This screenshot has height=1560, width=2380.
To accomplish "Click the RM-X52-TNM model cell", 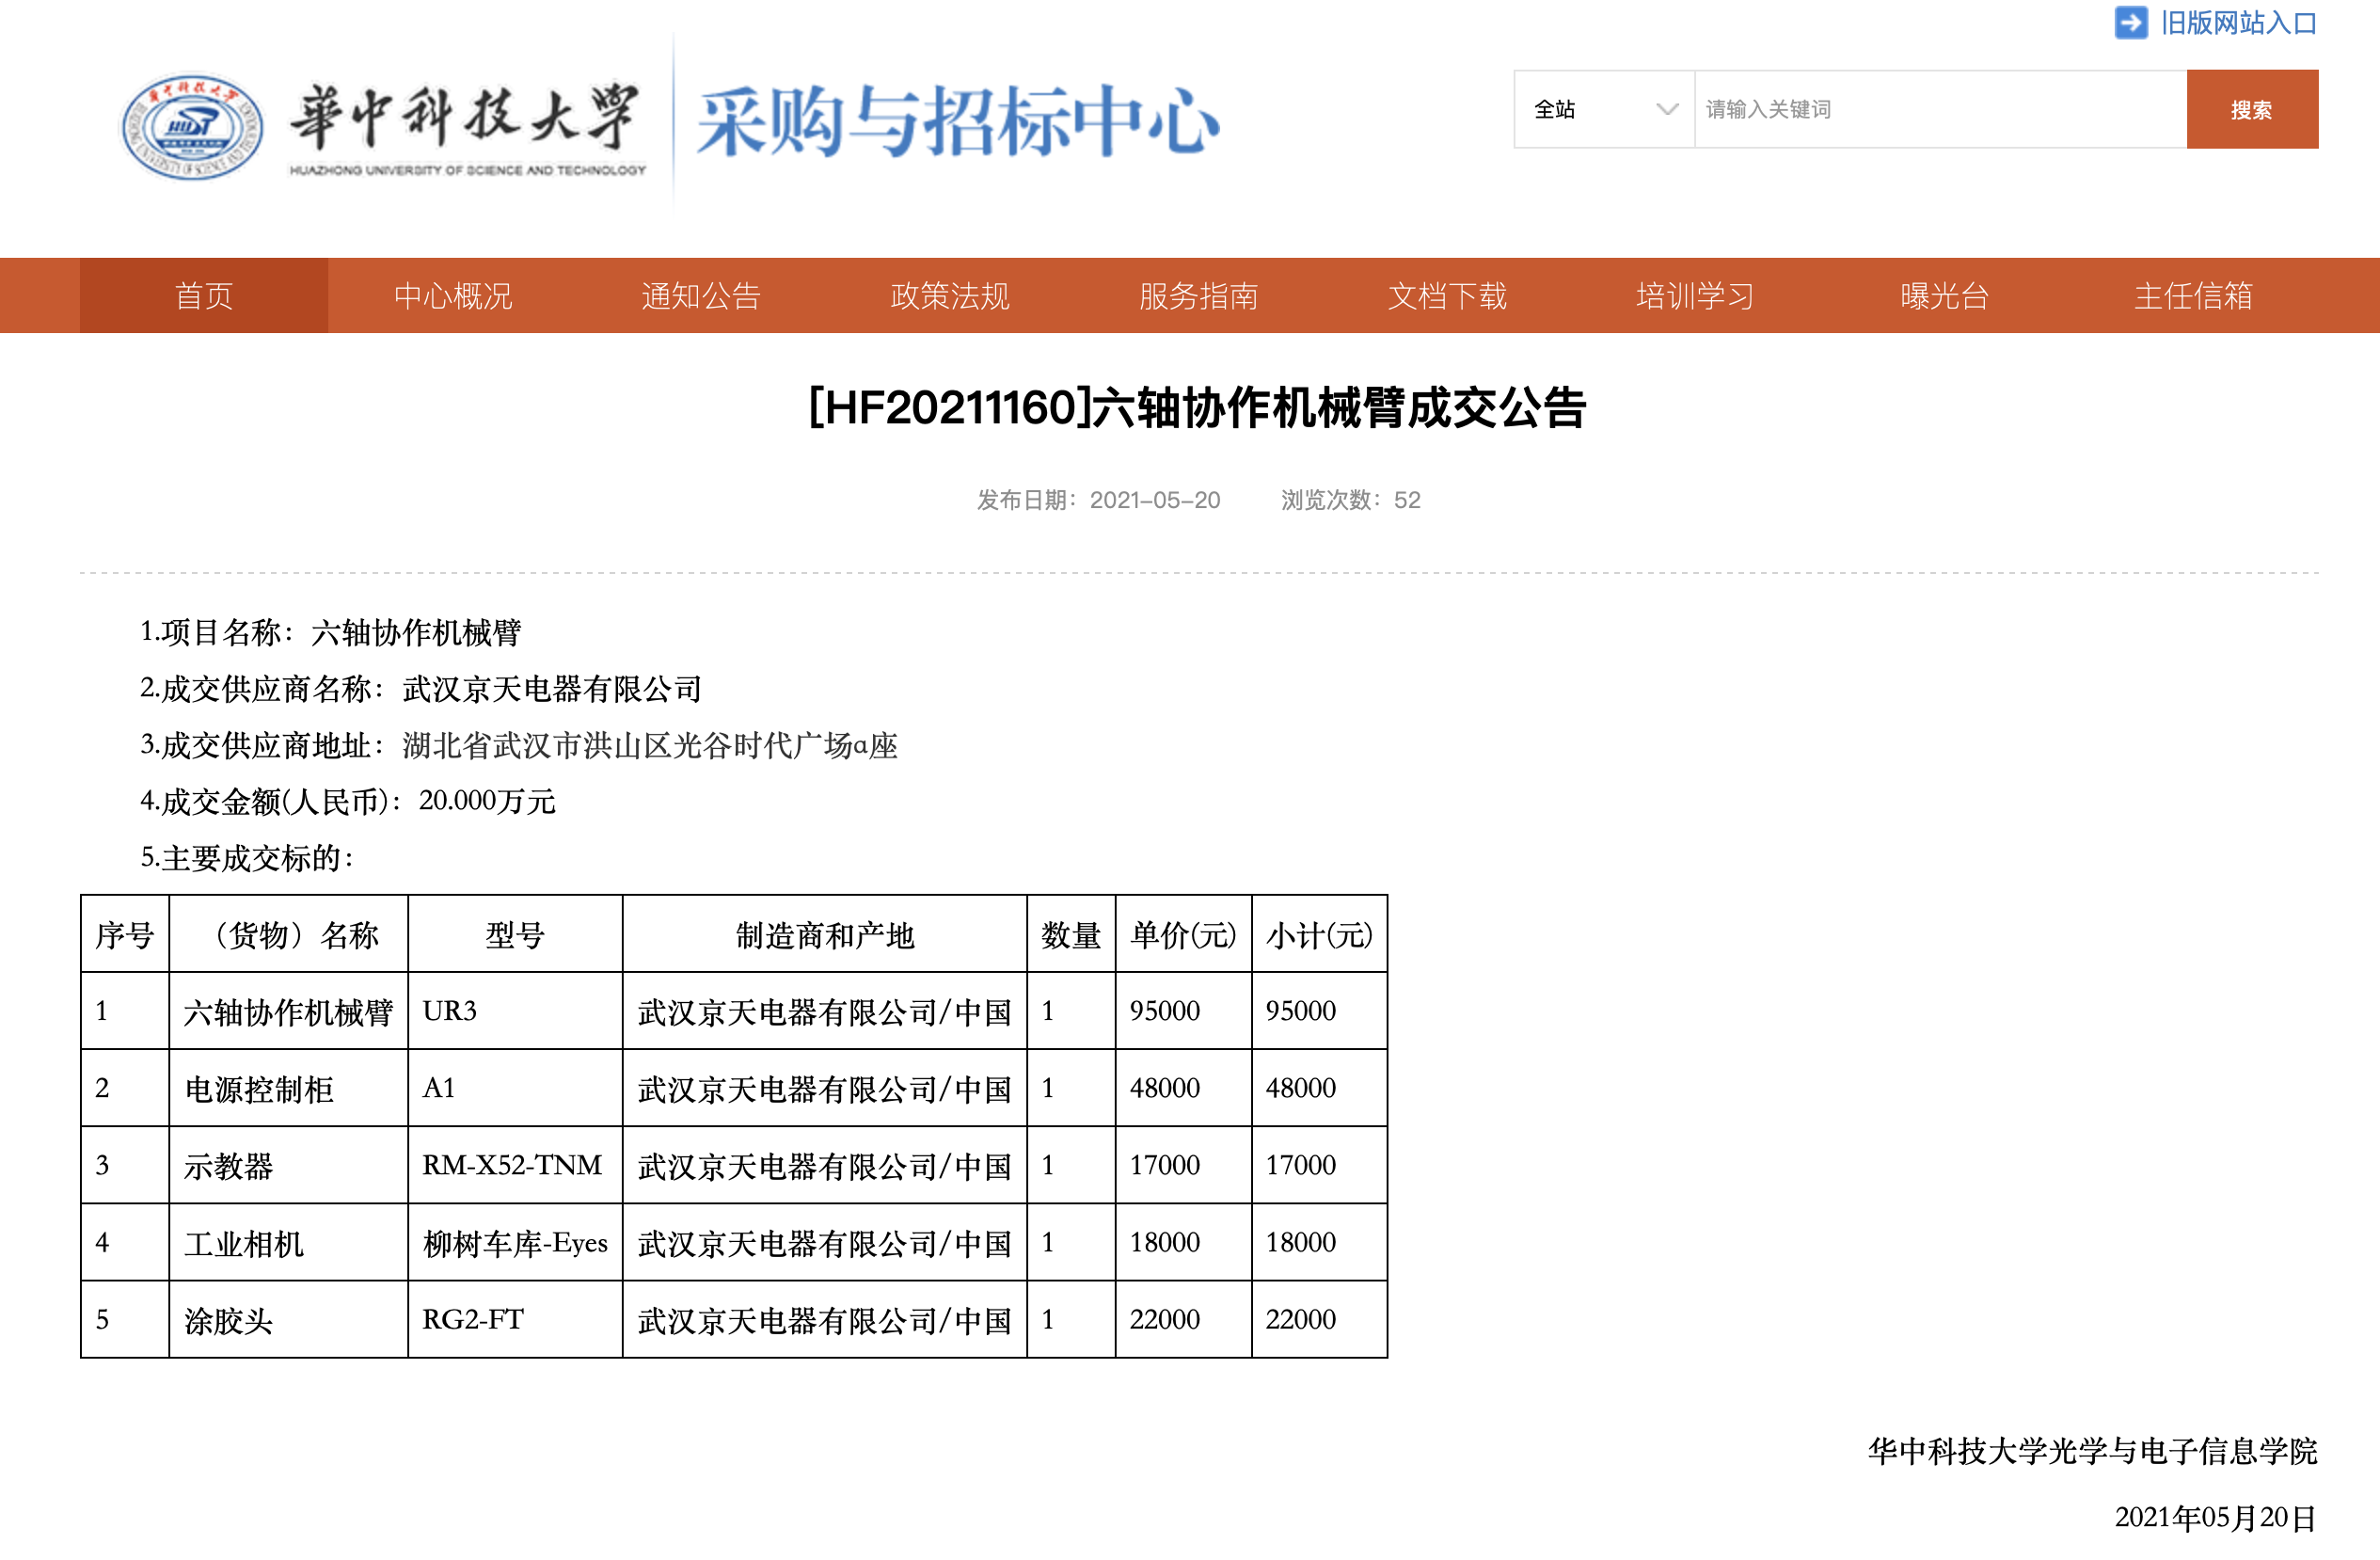I will tap(515, 1165).
